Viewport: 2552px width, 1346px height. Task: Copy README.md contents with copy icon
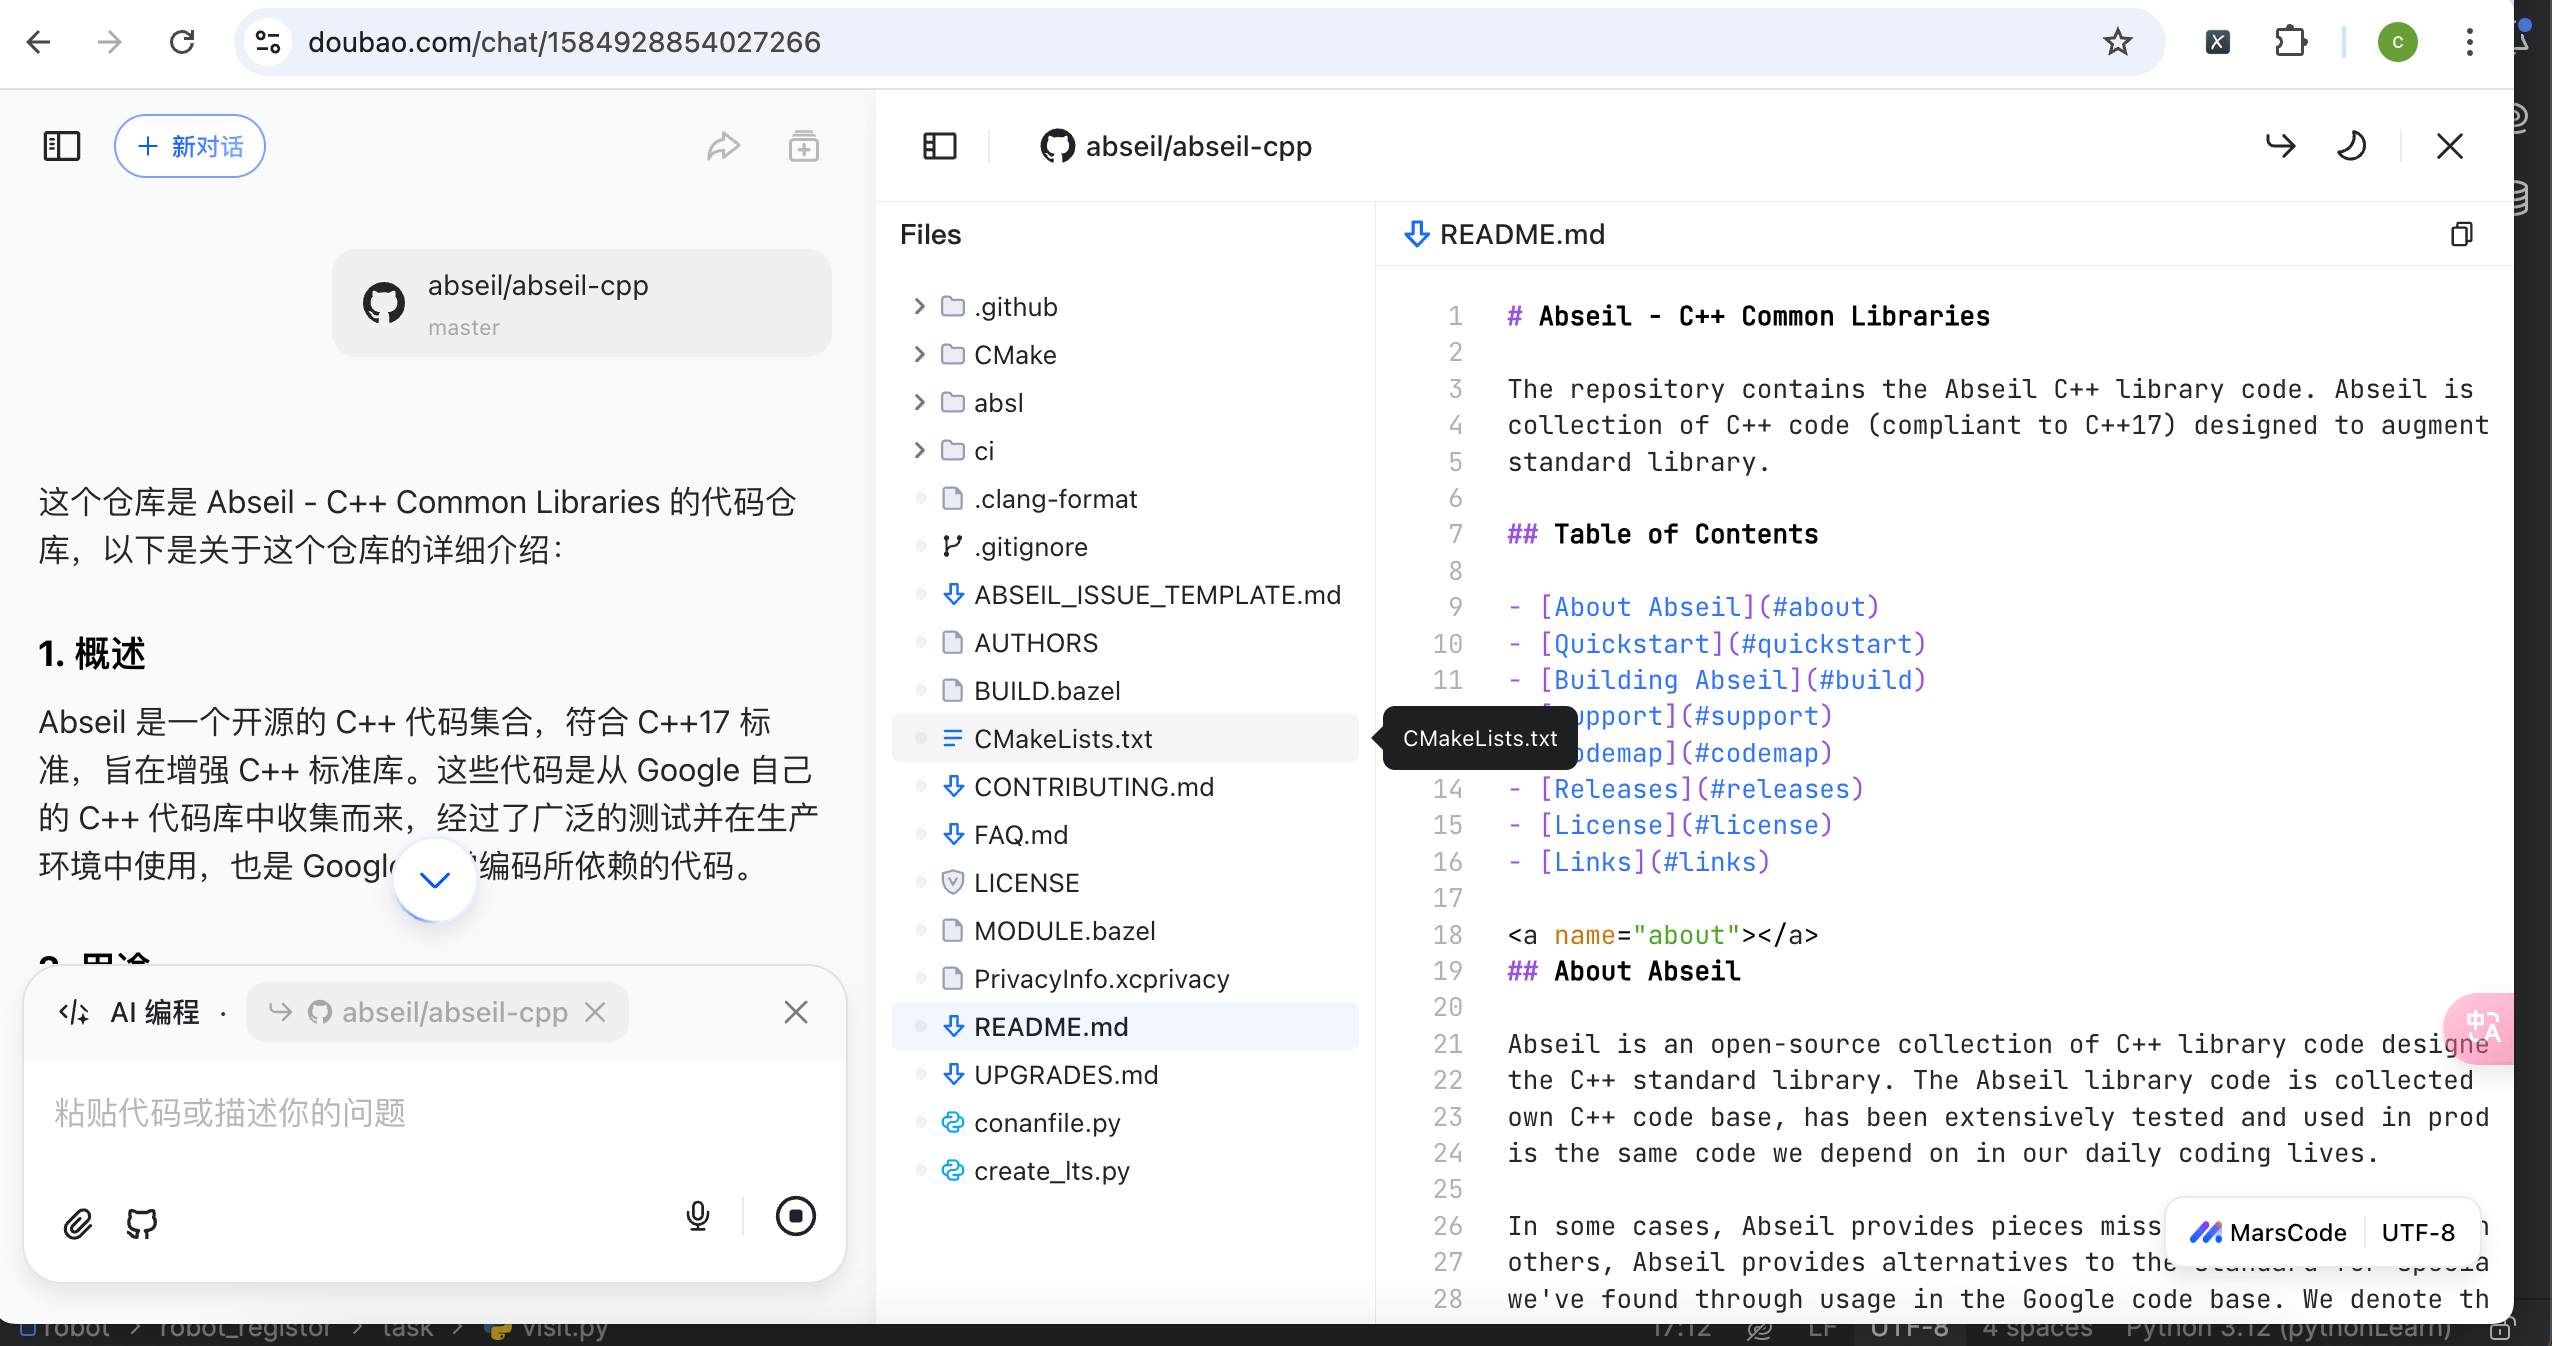coord(2461,234)
